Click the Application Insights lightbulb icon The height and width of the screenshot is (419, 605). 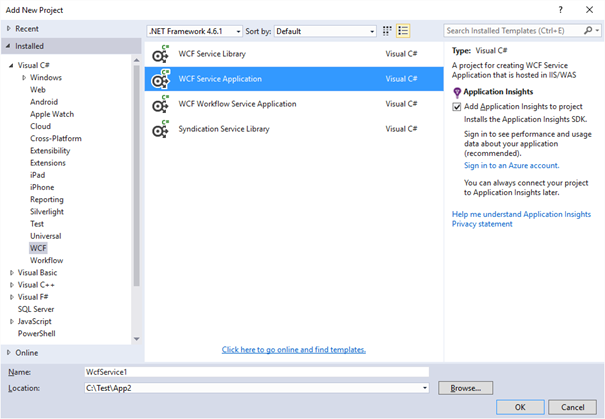click(457, 93)
